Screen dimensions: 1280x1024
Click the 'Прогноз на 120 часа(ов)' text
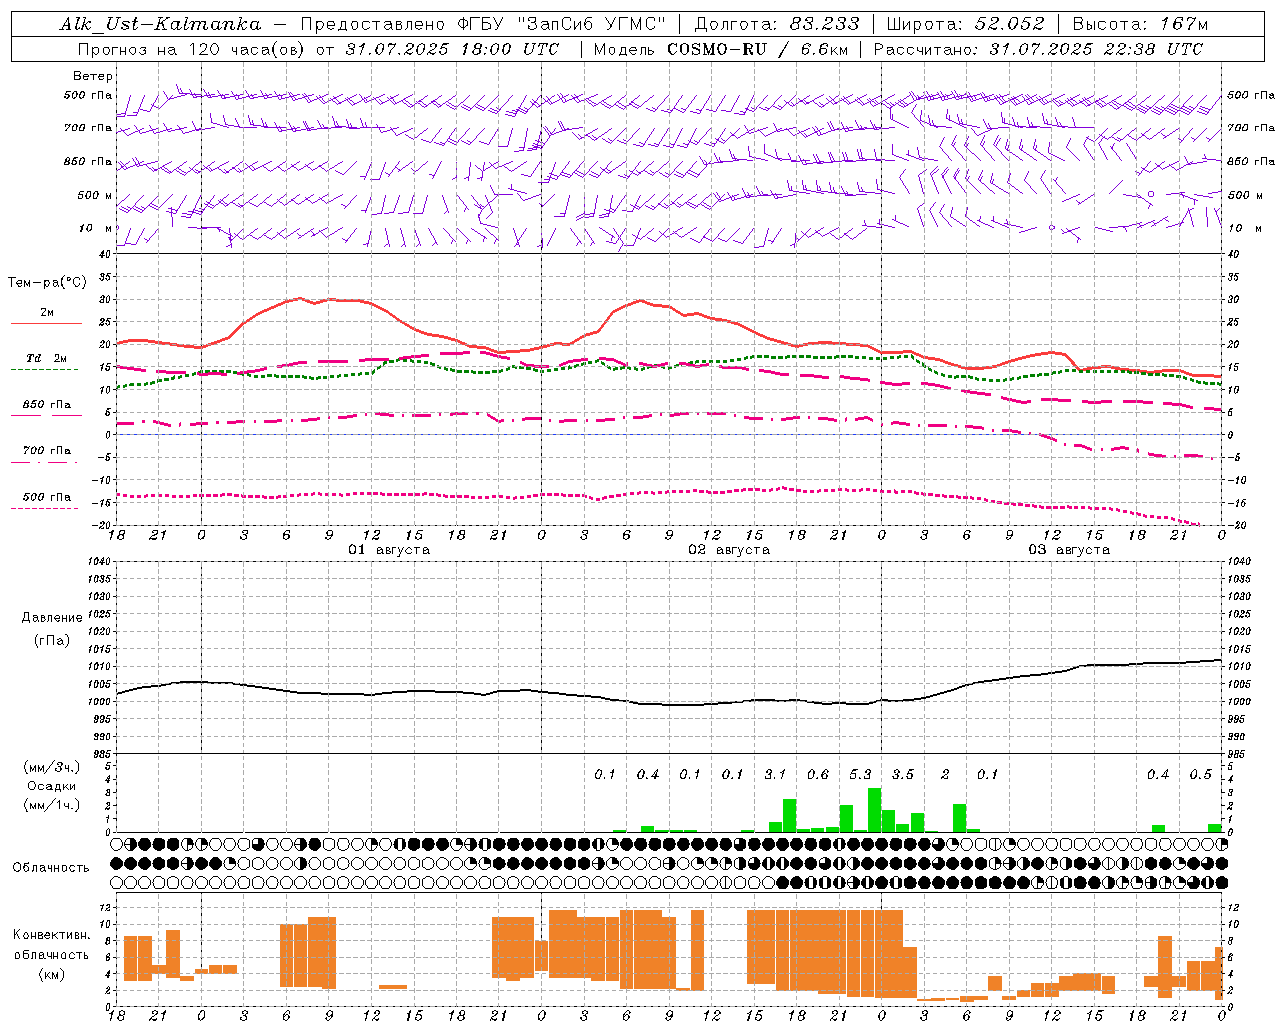[x=192, y=49]
